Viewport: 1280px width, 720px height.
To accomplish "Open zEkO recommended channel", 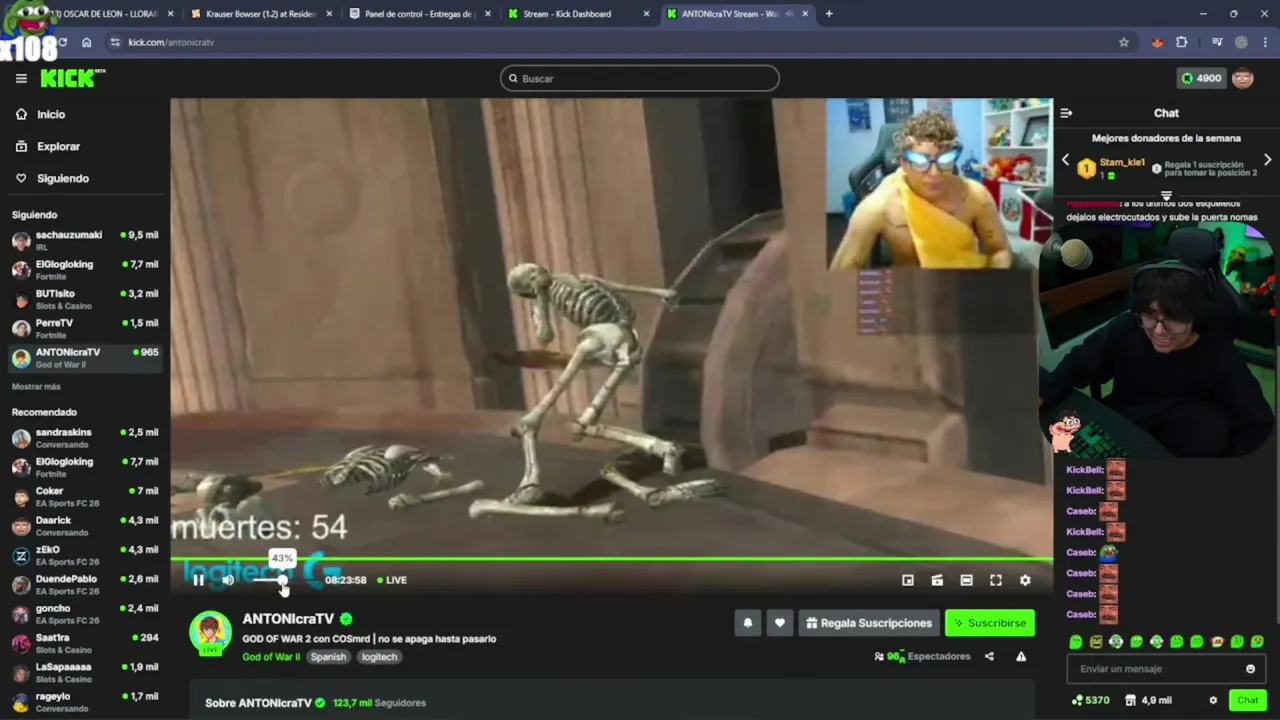I will (85, 555).
